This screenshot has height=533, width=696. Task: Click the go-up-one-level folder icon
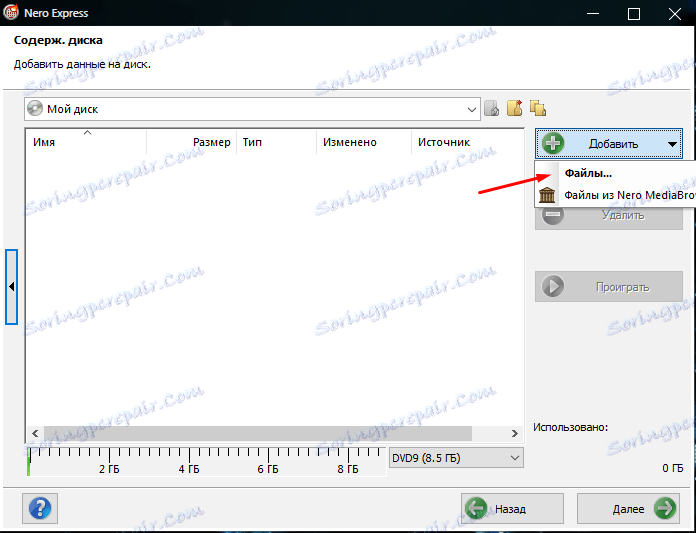point(492,108)
